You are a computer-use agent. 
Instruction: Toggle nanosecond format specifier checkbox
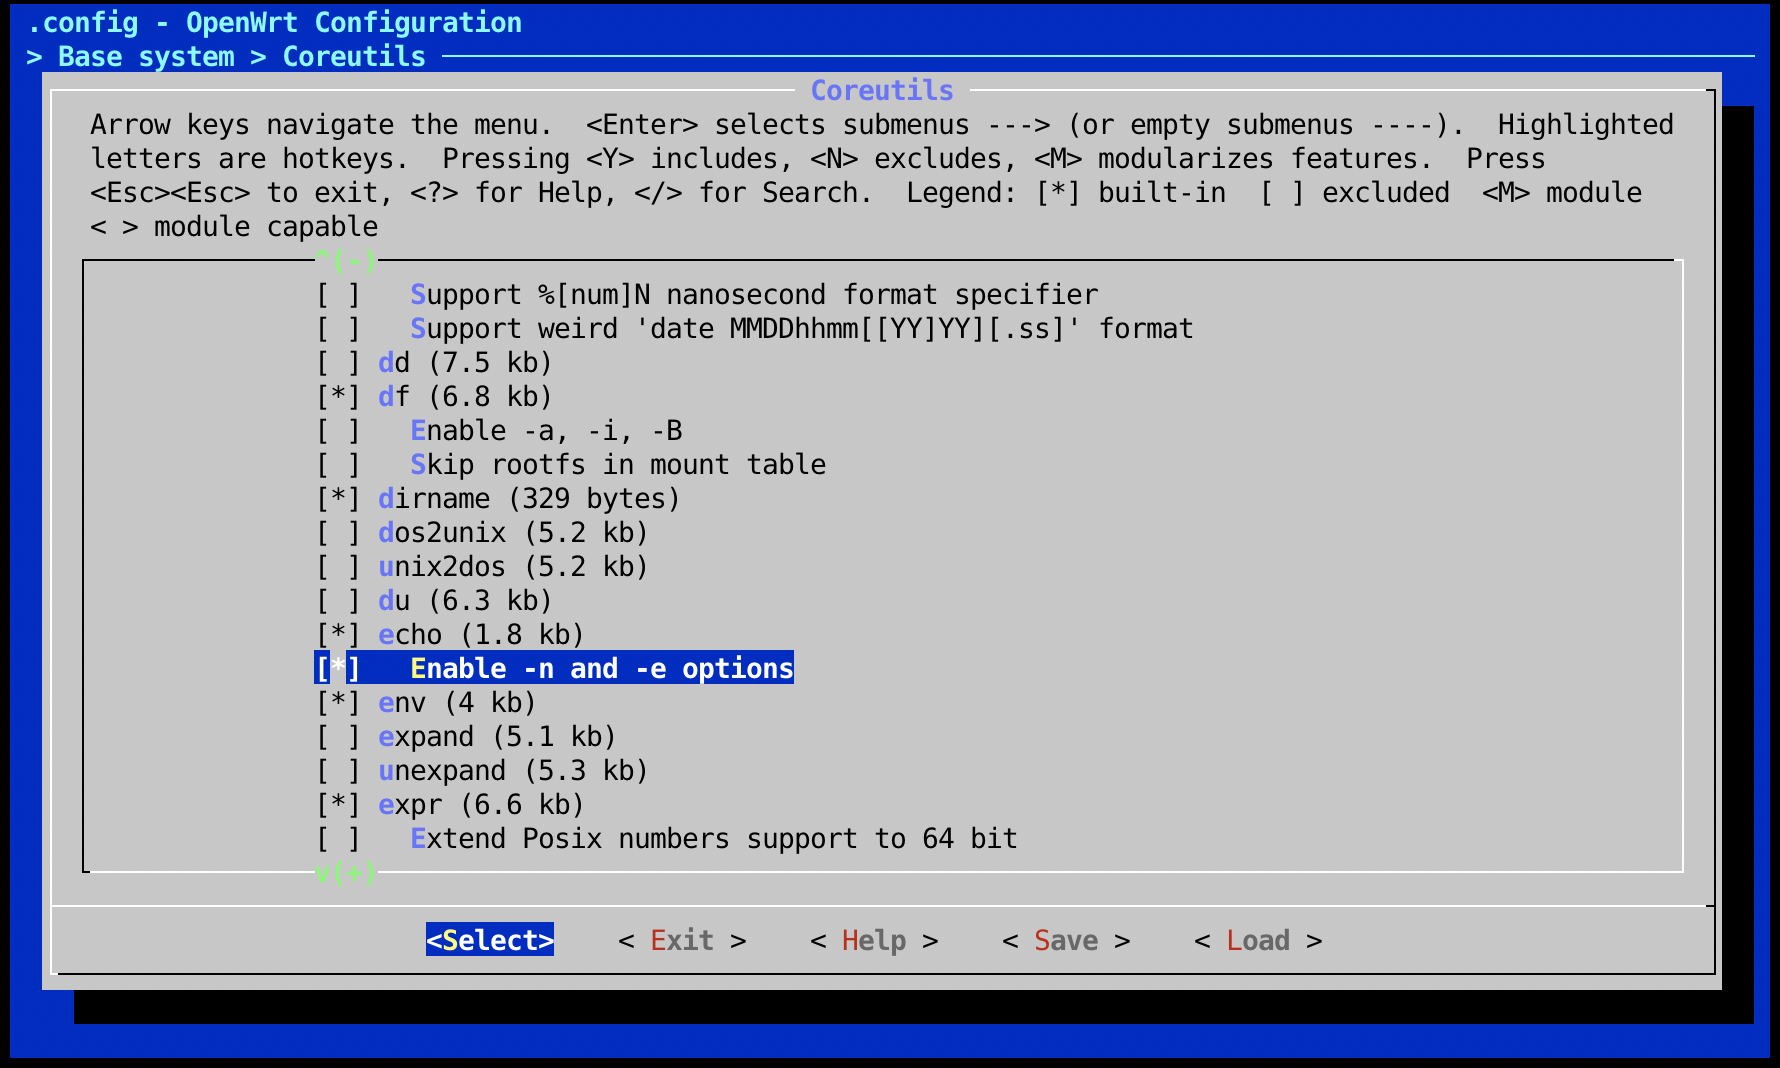[338, 295]
